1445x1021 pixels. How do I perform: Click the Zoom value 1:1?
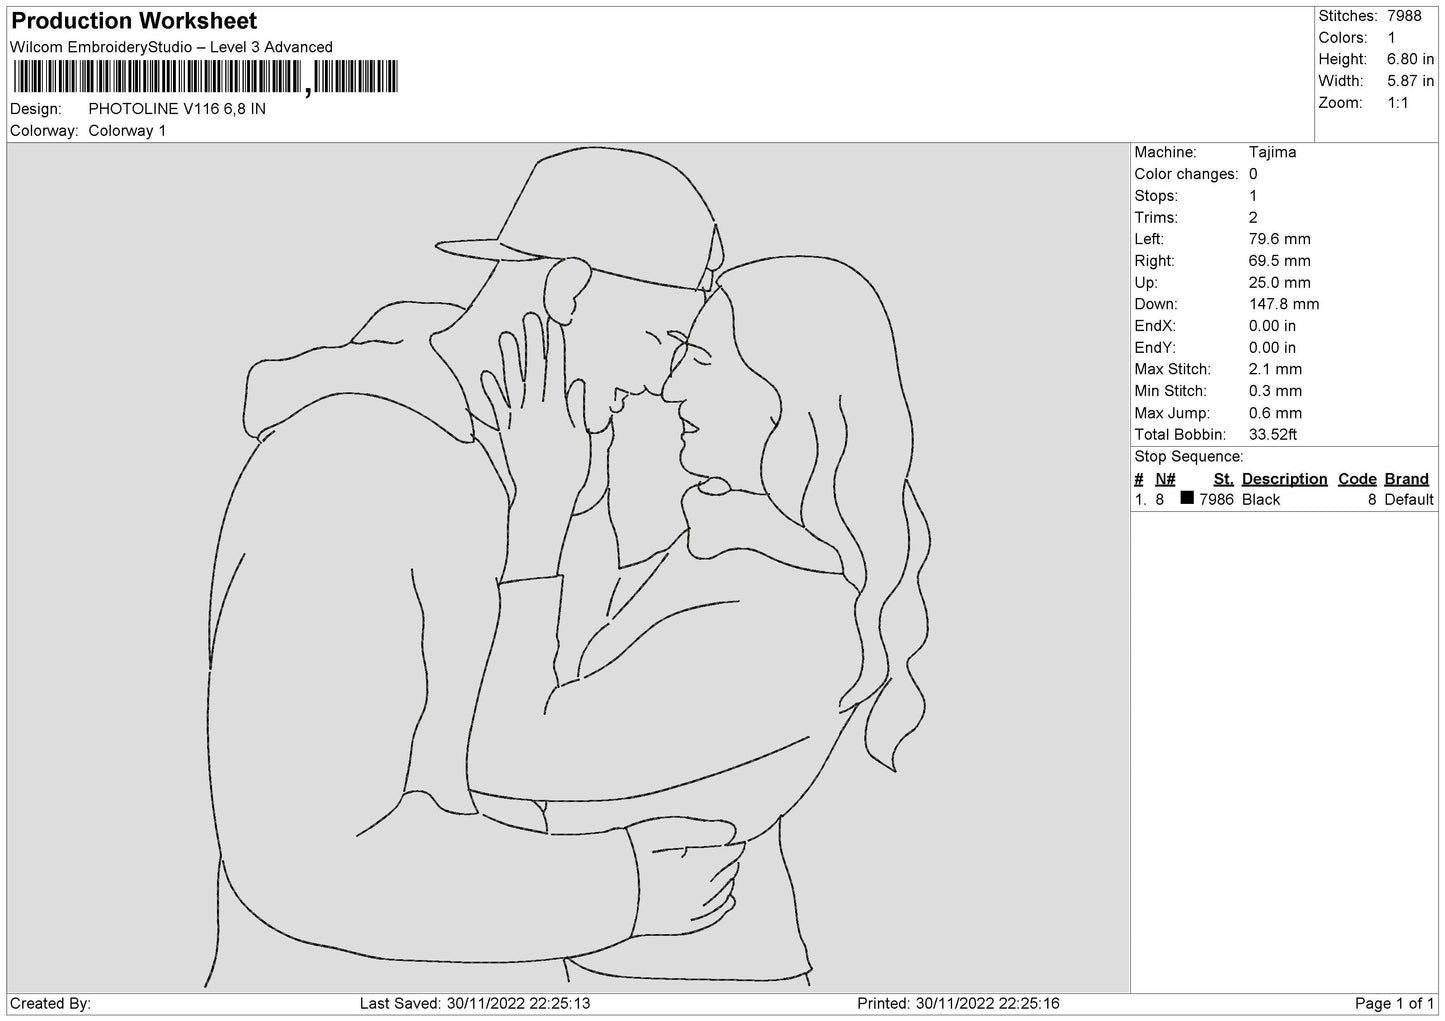(1397, 104)
